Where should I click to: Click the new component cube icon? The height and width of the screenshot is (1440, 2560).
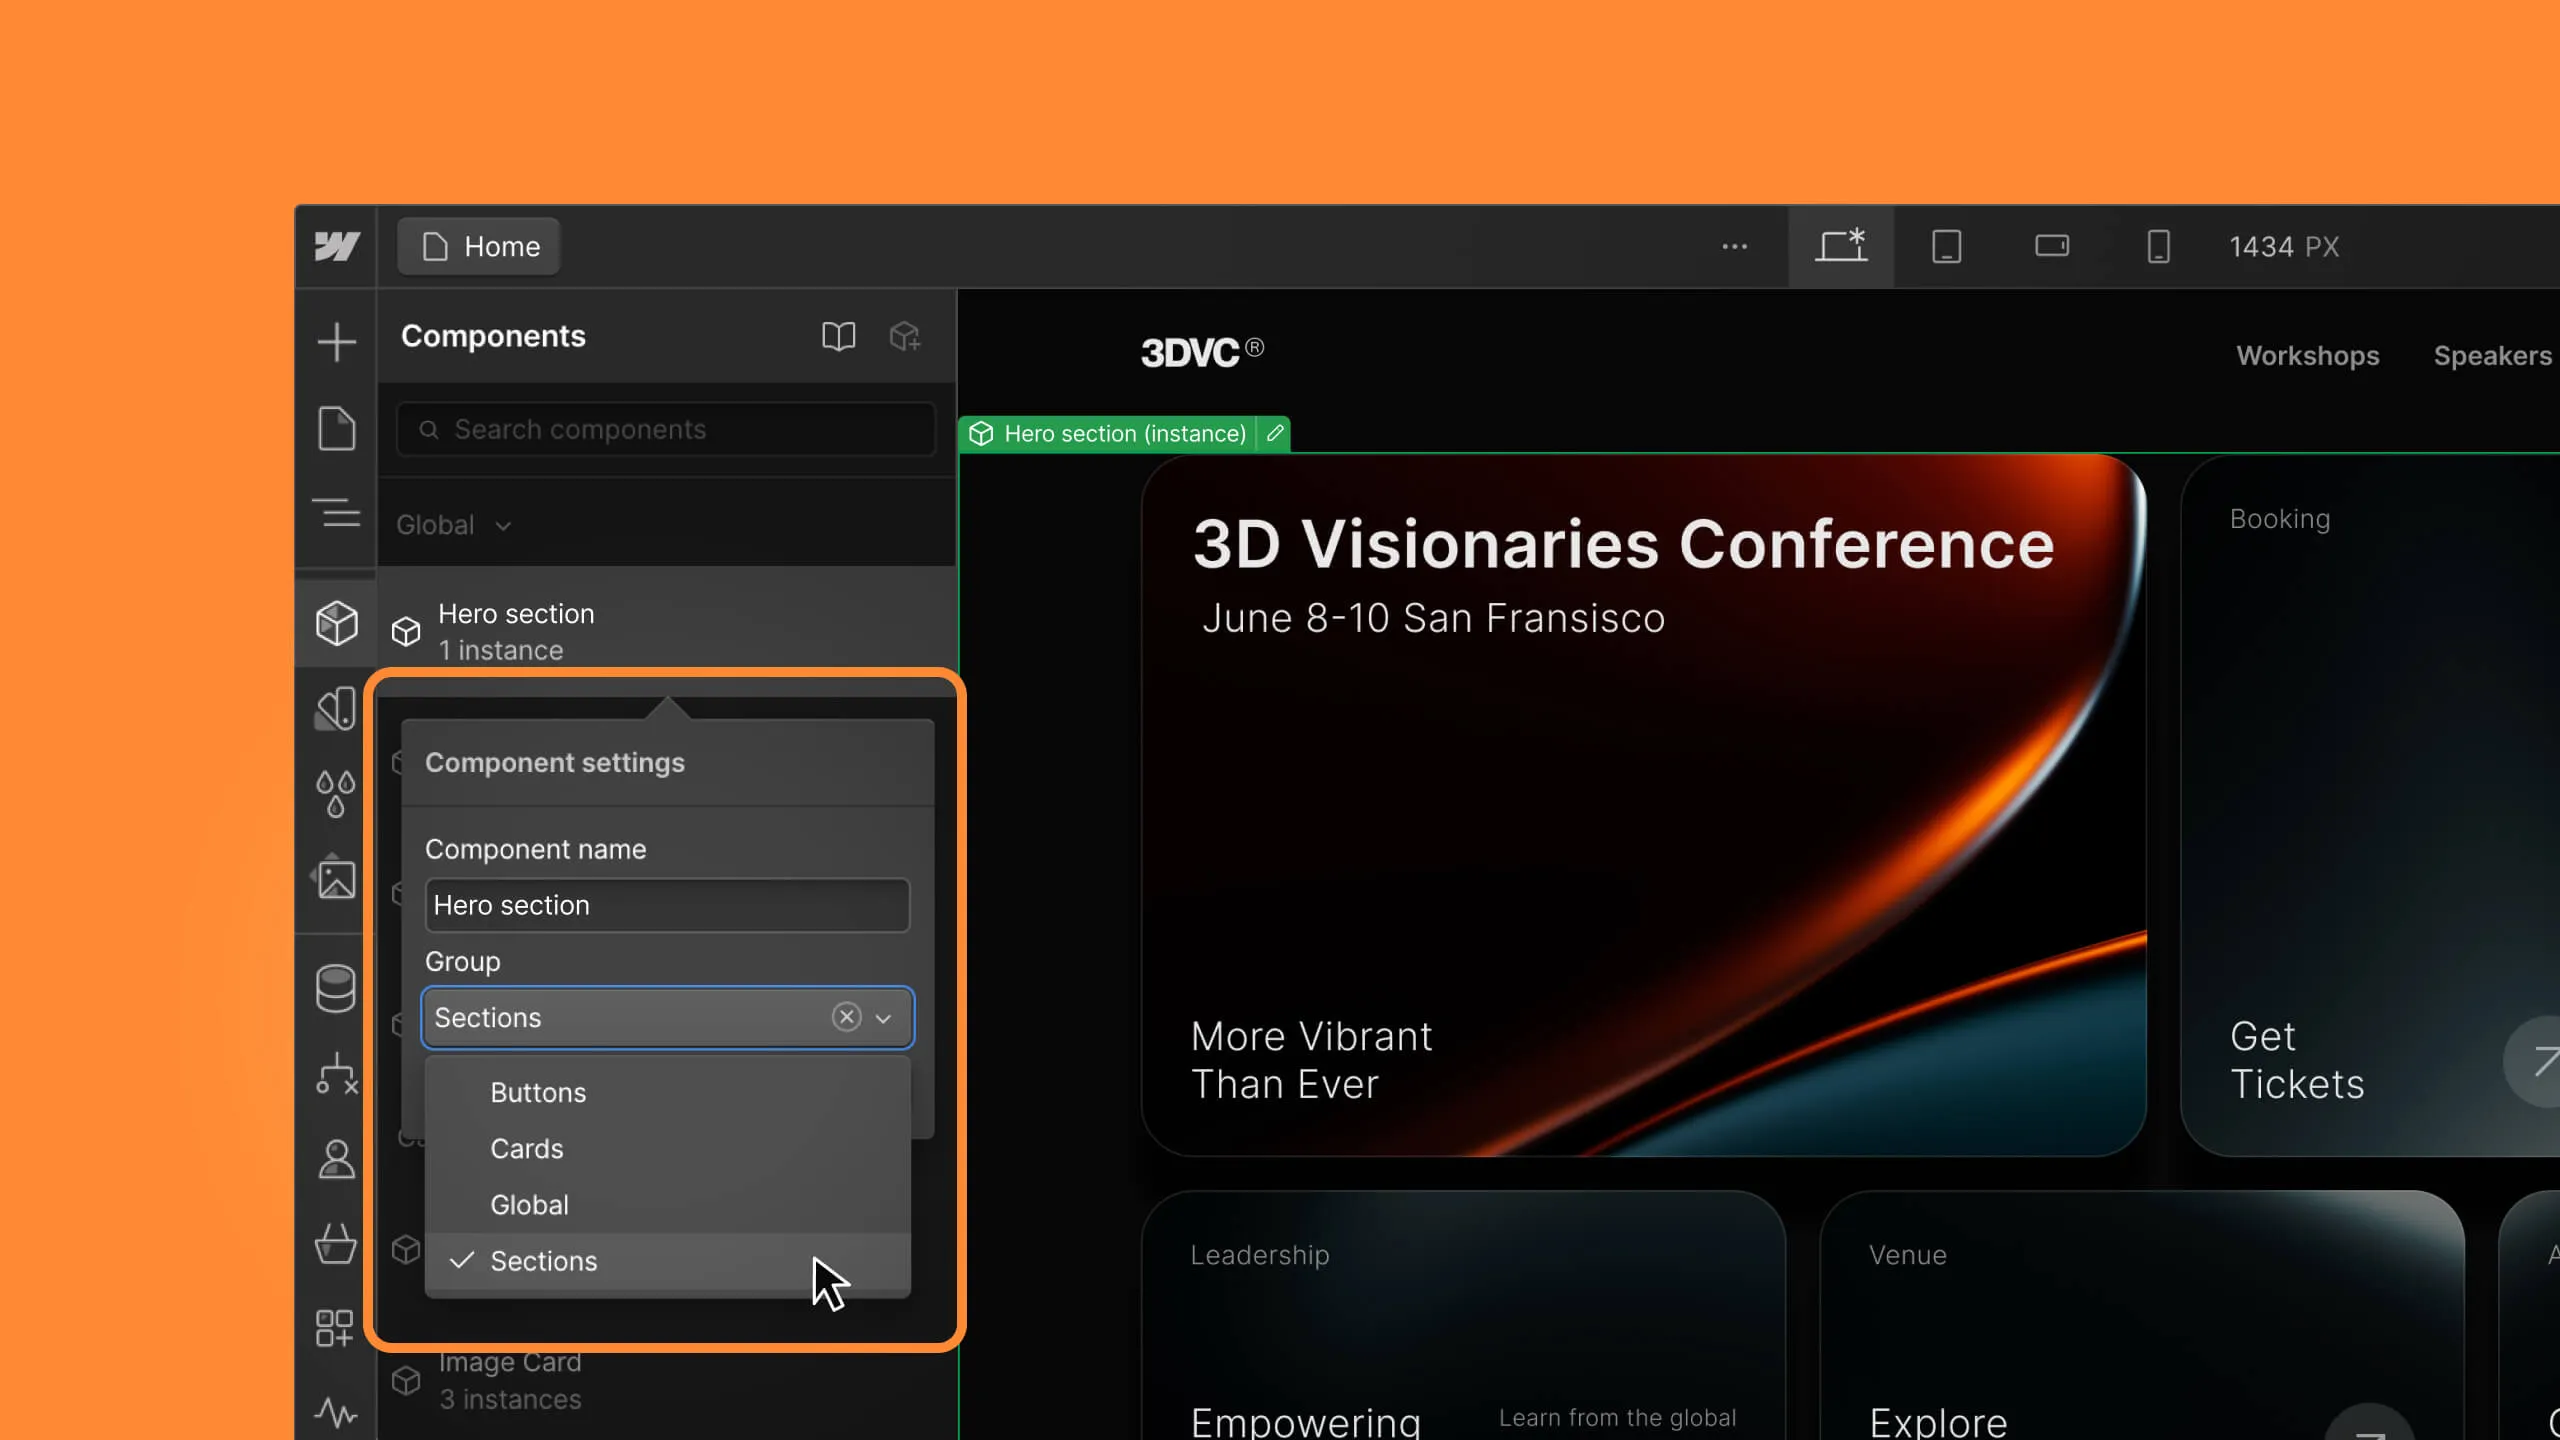click(905, 336)
